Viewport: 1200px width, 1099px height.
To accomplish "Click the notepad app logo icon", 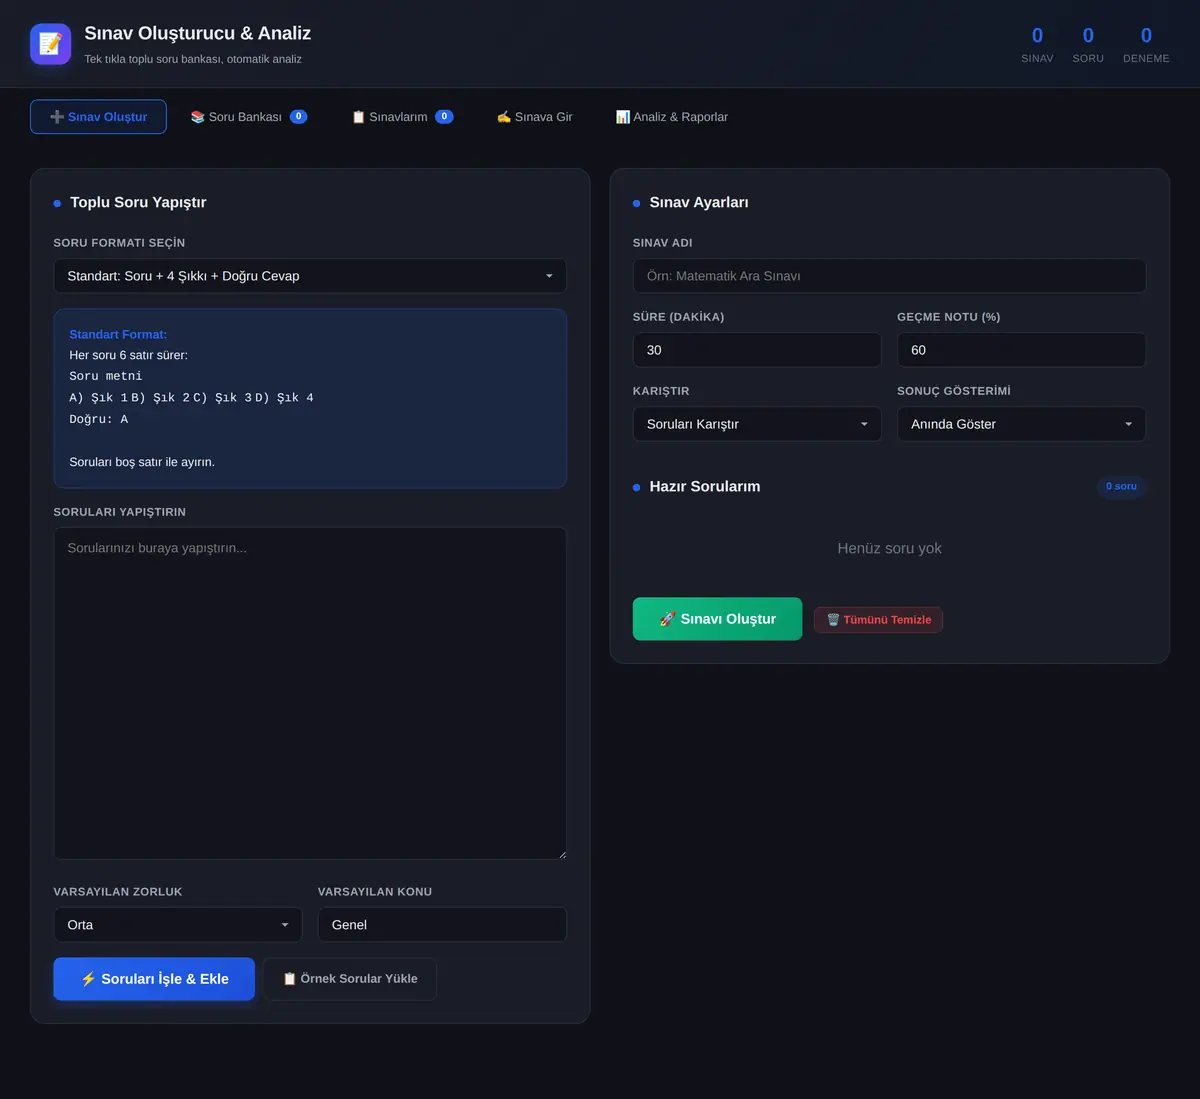I will pos(50,44).
